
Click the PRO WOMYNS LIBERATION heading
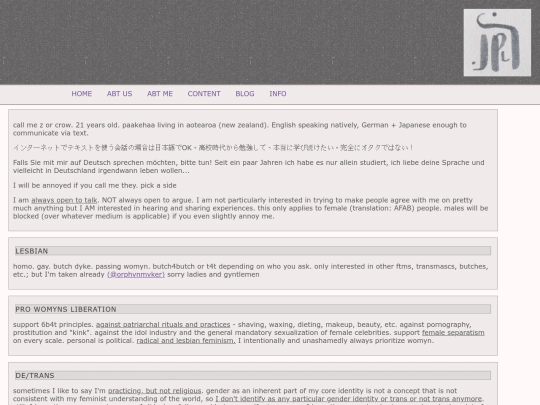[253, 309]
